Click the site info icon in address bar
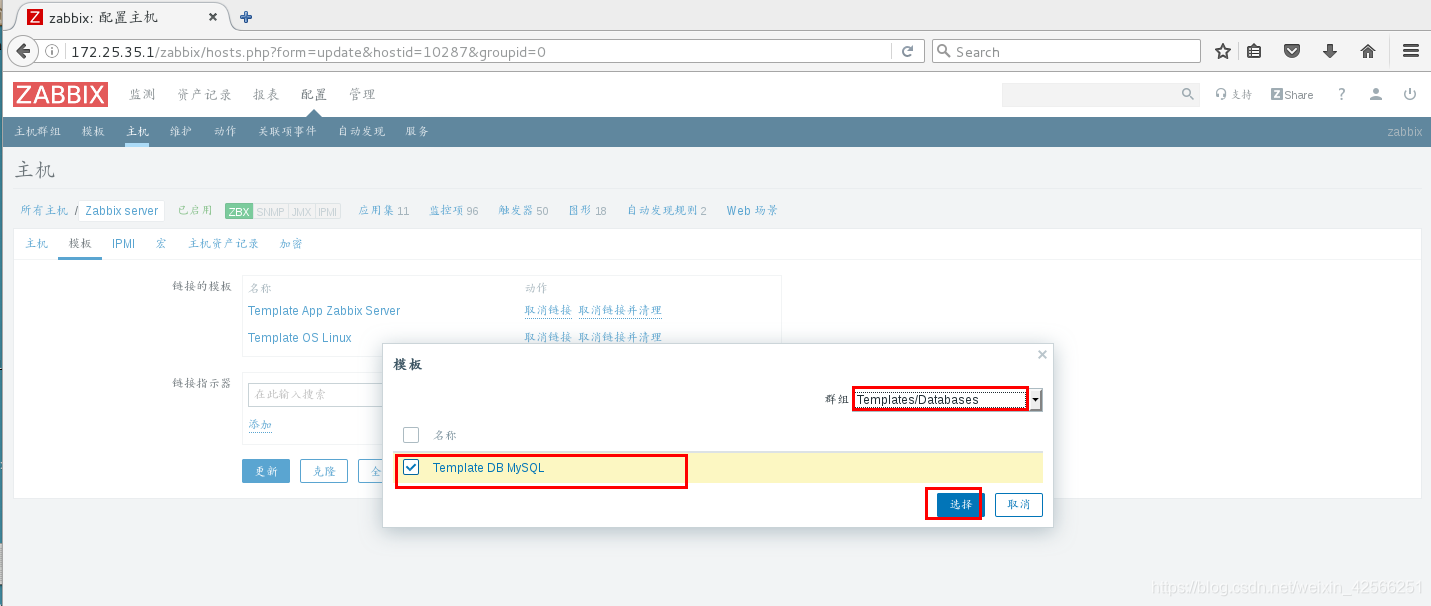Image resolution: width=1431 pixels, height=606 pixels. [53, 52]
